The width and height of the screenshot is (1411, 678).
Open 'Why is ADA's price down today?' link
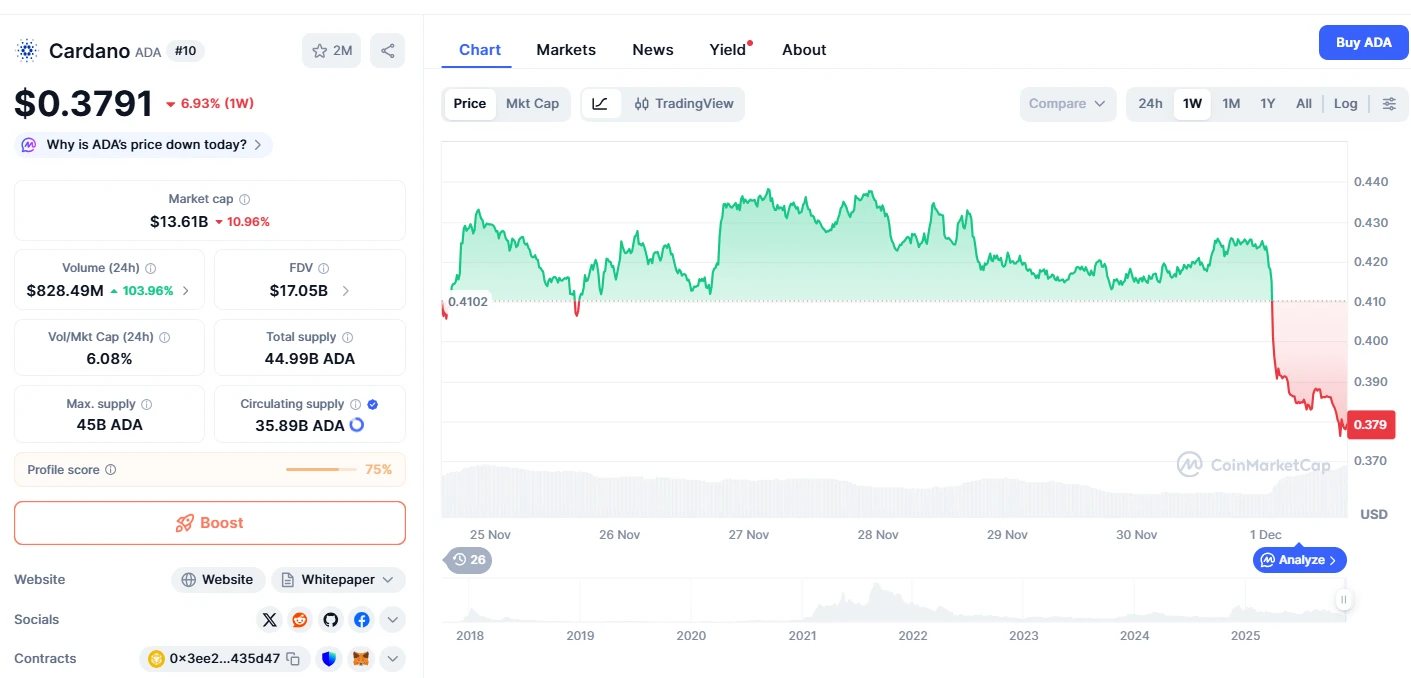[x=146, y=145]
